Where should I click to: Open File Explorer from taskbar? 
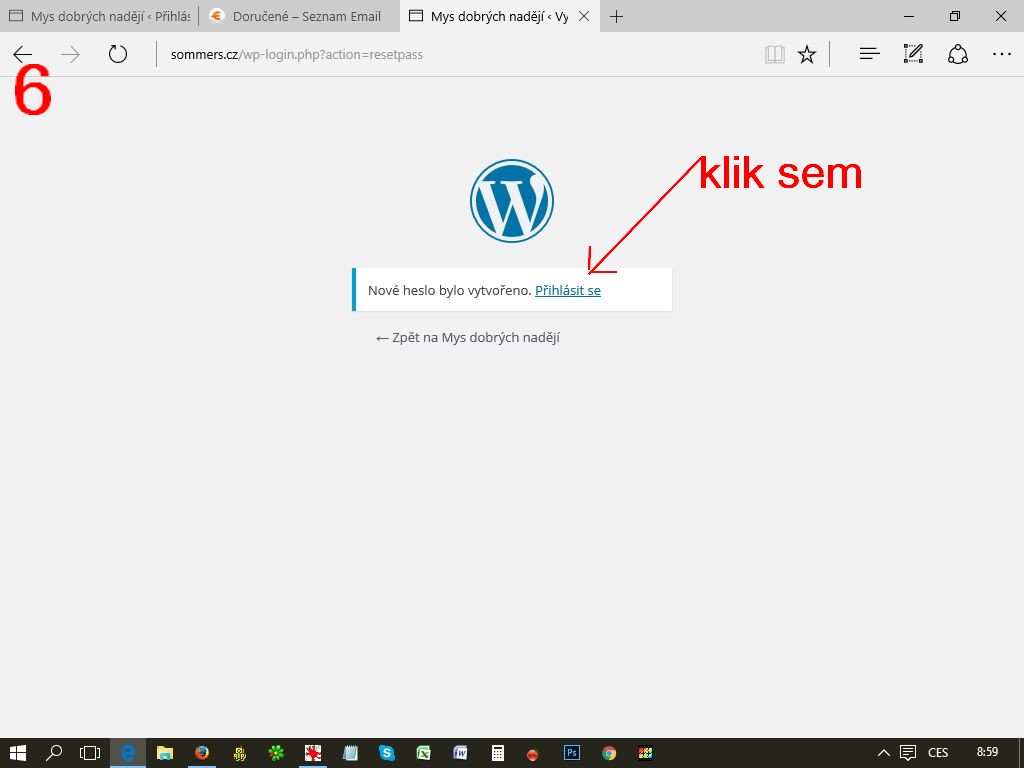165,753
